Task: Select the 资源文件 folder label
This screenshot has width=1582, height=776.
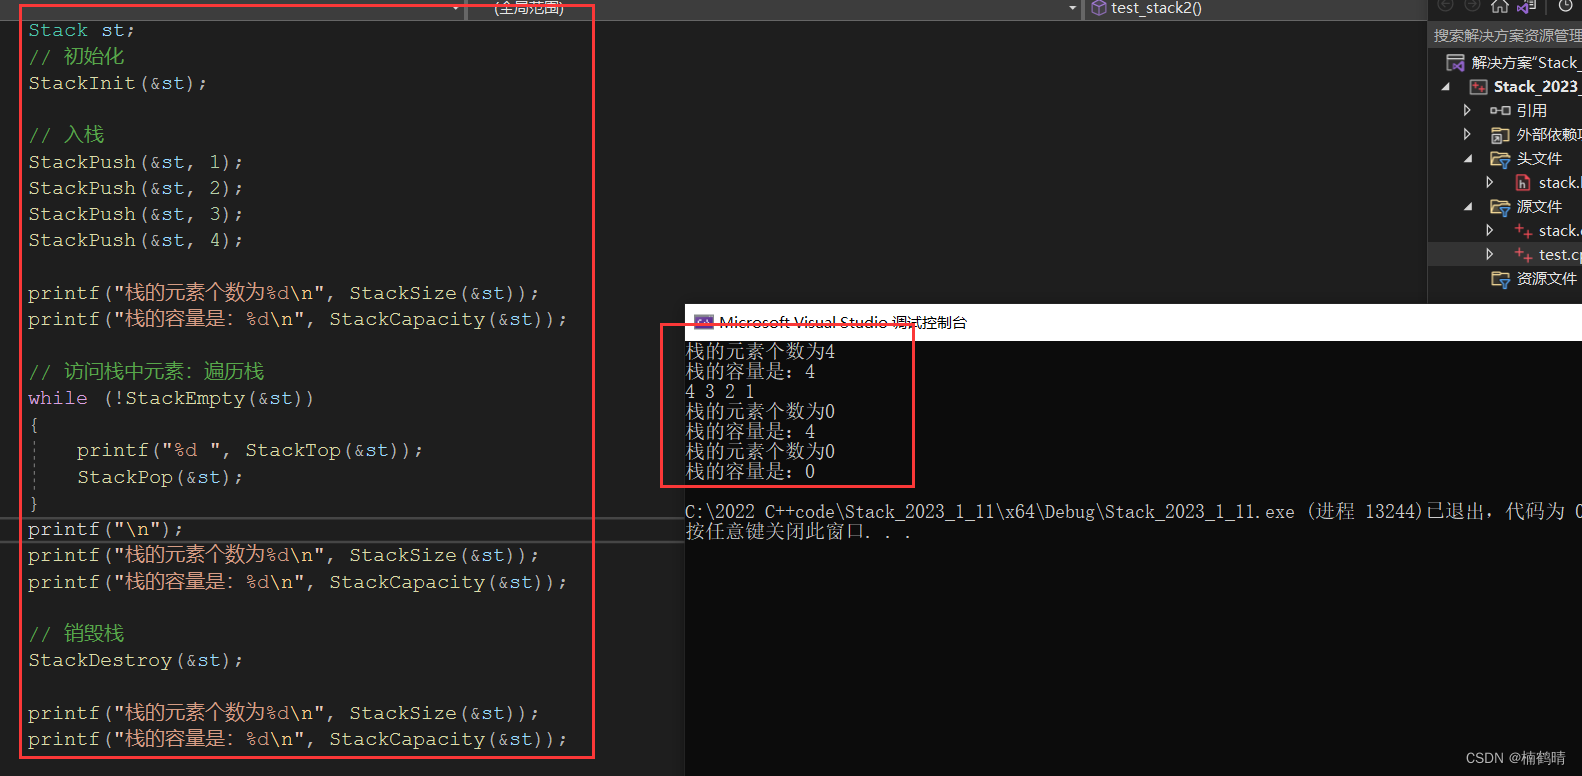Action: 1547,279
